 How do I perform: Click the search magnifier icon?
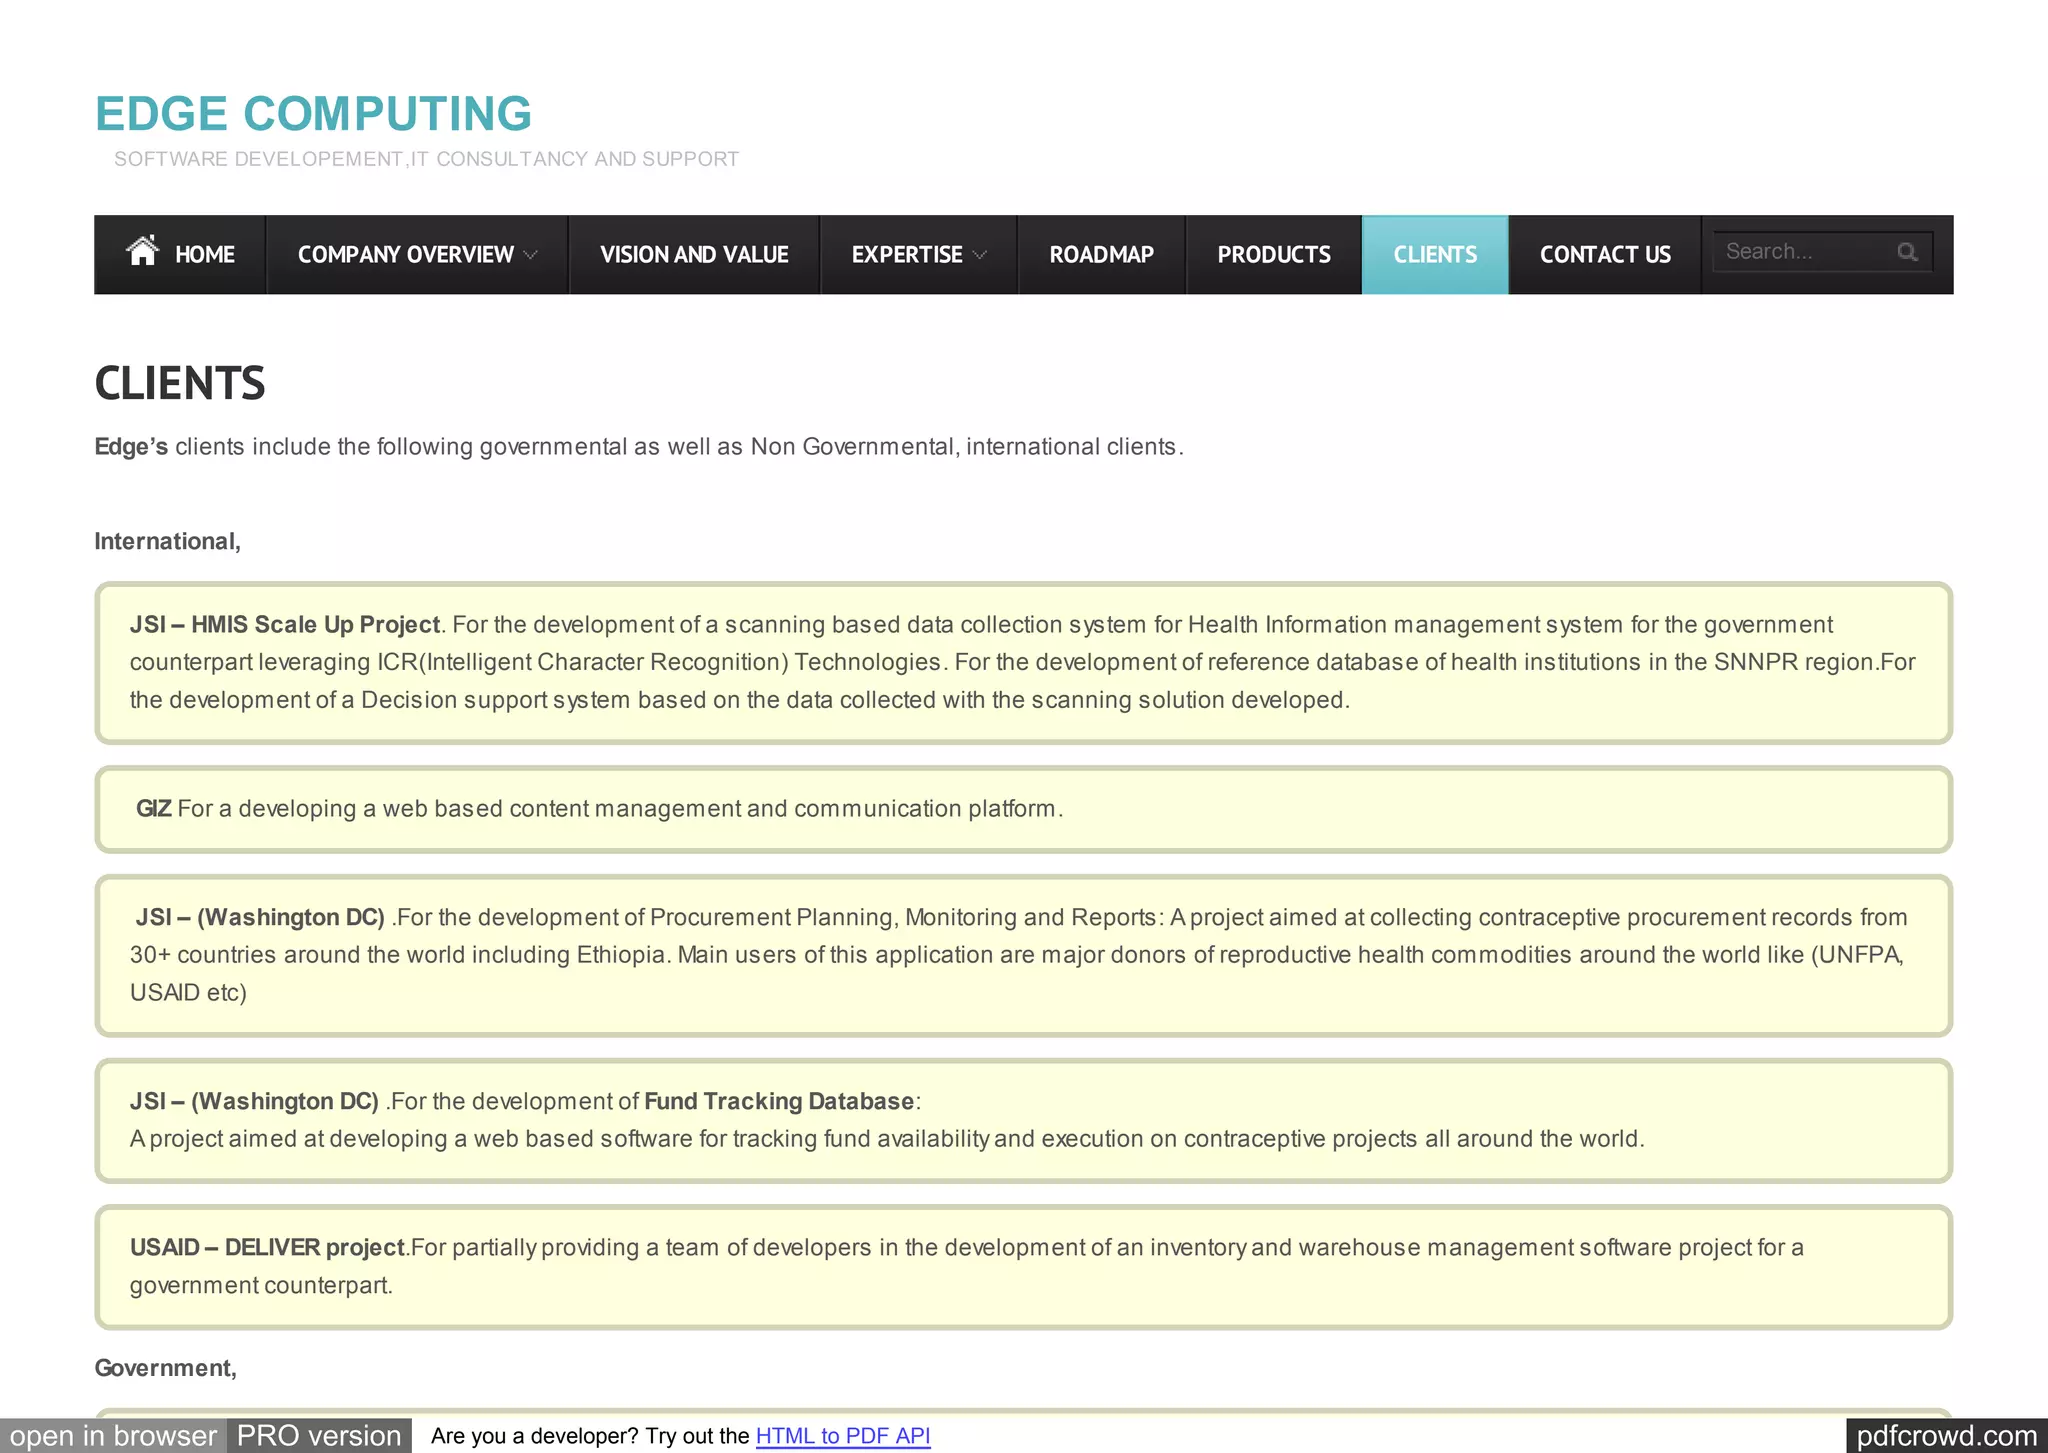[1907, 252]
